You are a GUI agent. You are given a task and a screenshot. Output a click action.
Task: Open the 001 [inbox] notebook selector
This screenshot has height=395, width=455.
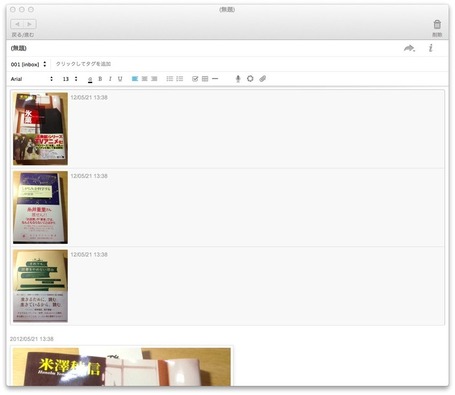28,64
